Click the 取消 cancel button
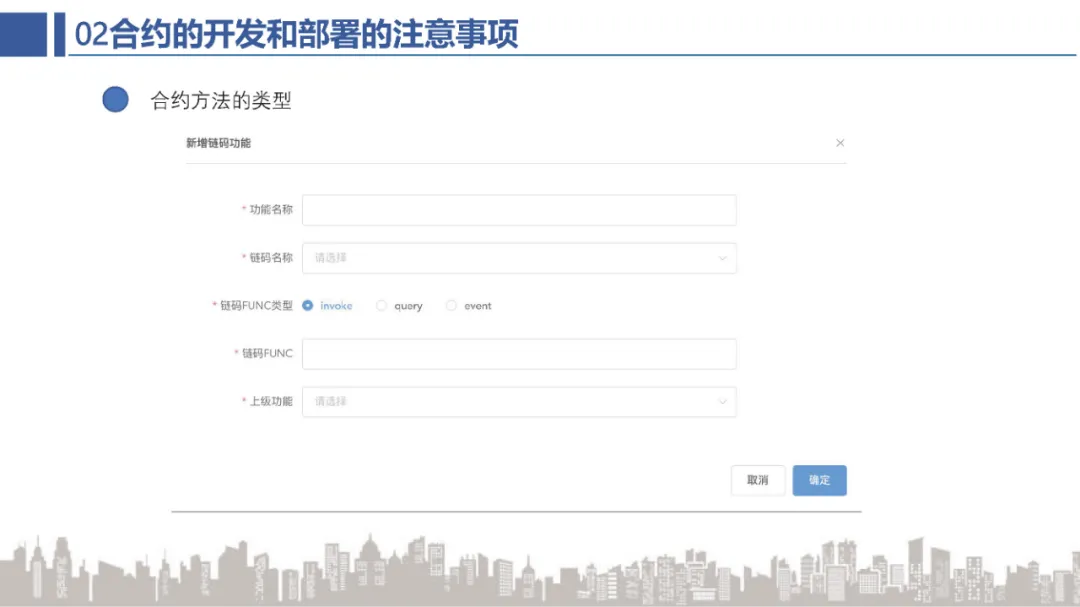 coord(758,480)
